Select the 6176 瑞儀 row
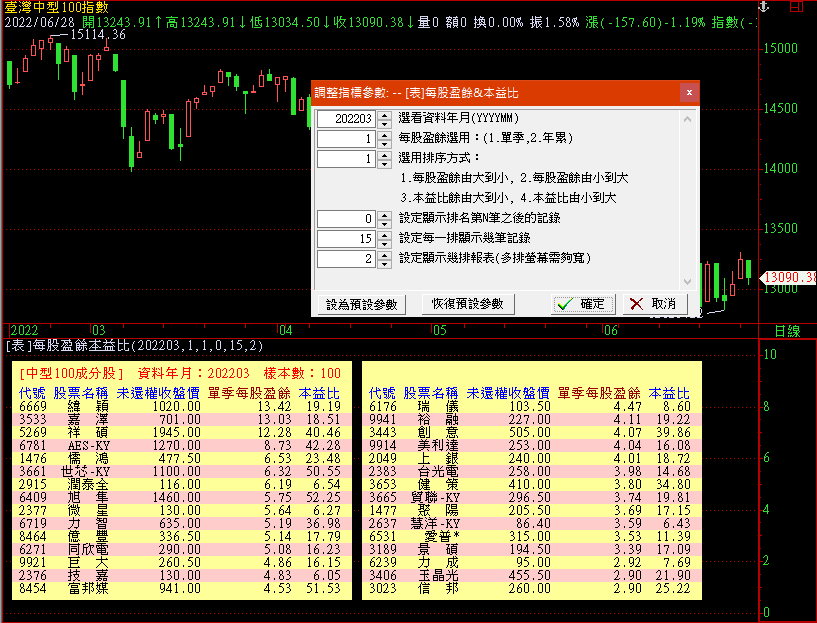 (531, 406)
